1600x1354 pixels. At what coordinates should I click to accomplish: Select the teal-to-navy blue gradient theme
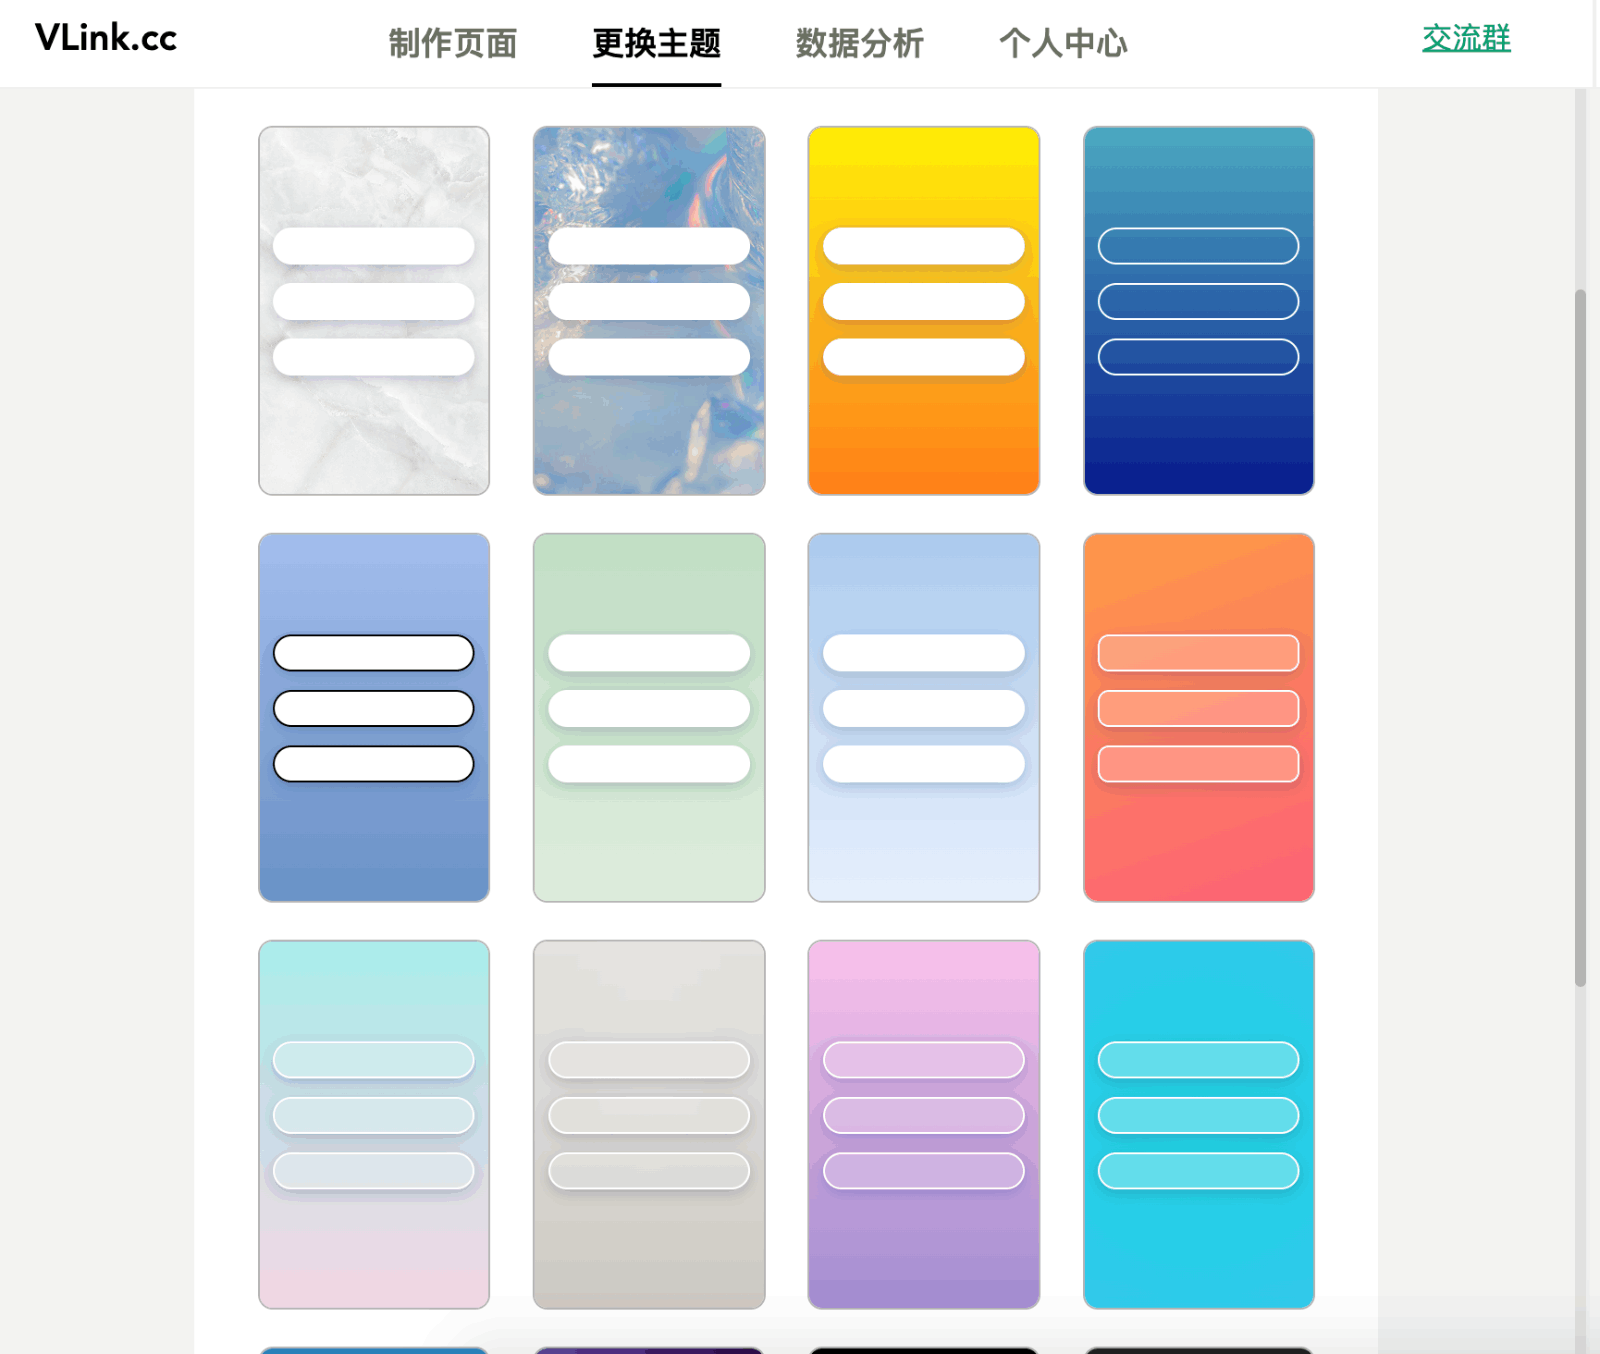click(1199, 310)
